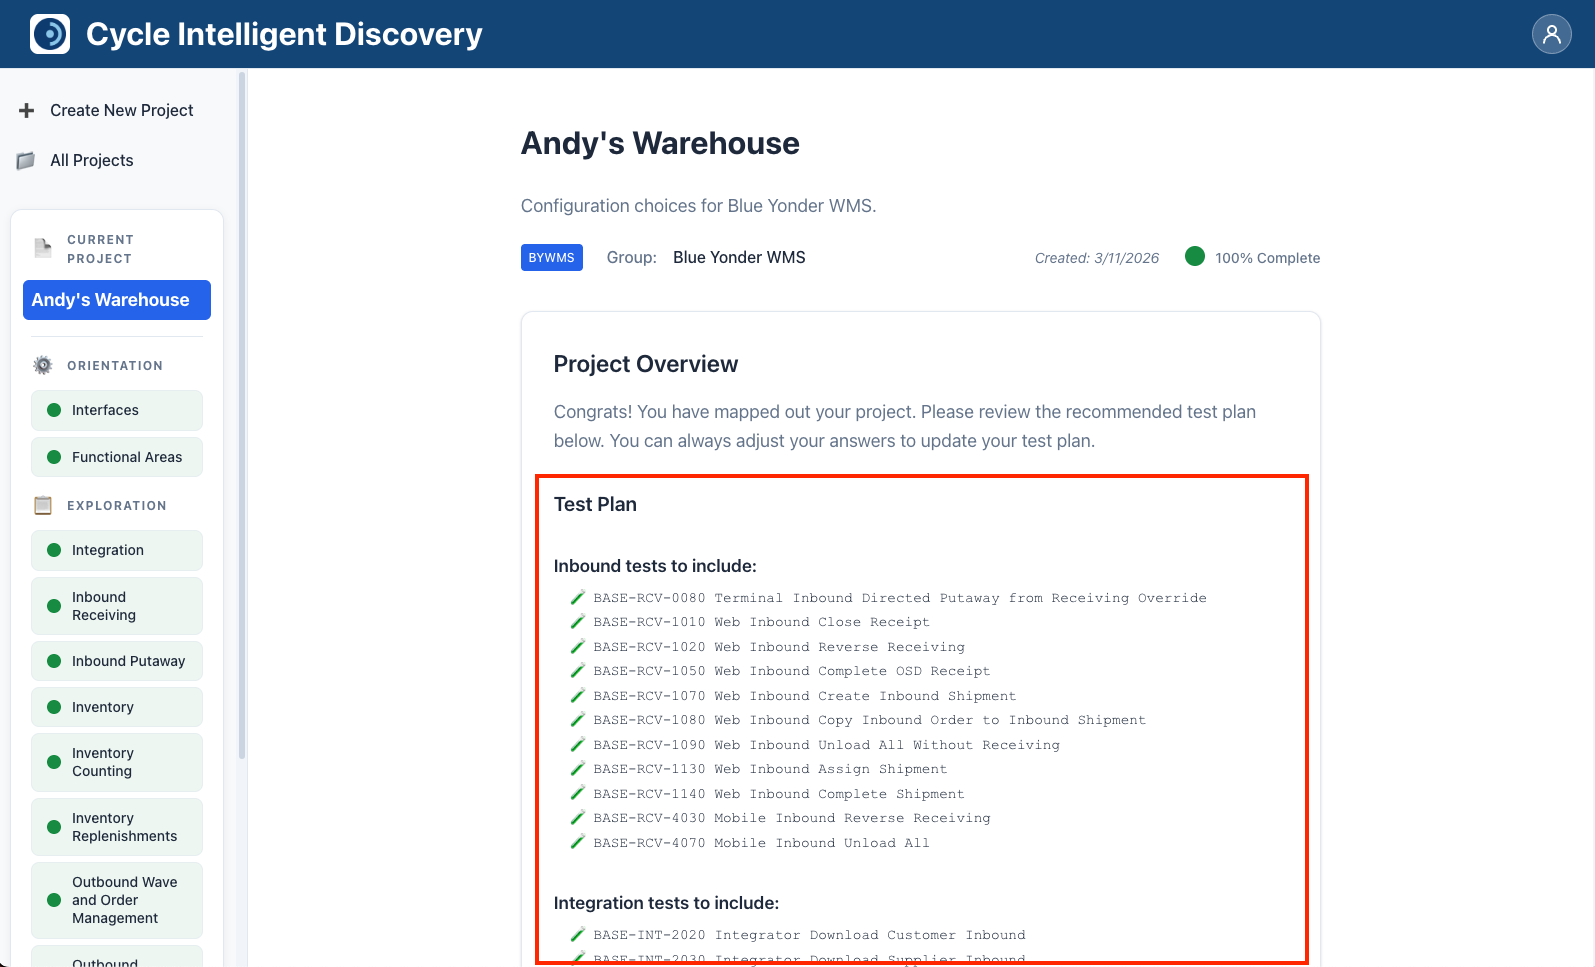Image resolution: width=1595 pixels, height=967 pixels.
Task: Click the test tube icon for BASE-RCV-4030
Action: point(577,818)
